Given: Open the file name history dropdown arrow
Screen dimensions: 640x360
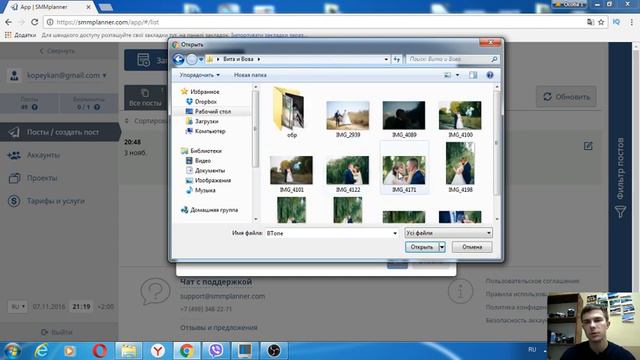Looking at the screenshot, I should pyautogui.click(x=395, y=233).
